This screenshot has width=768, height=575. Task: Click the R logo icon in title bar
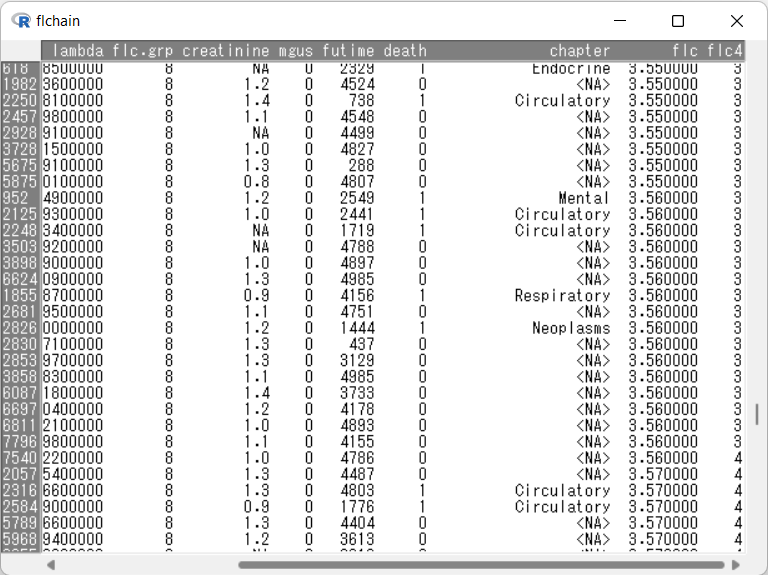[22, 21]
